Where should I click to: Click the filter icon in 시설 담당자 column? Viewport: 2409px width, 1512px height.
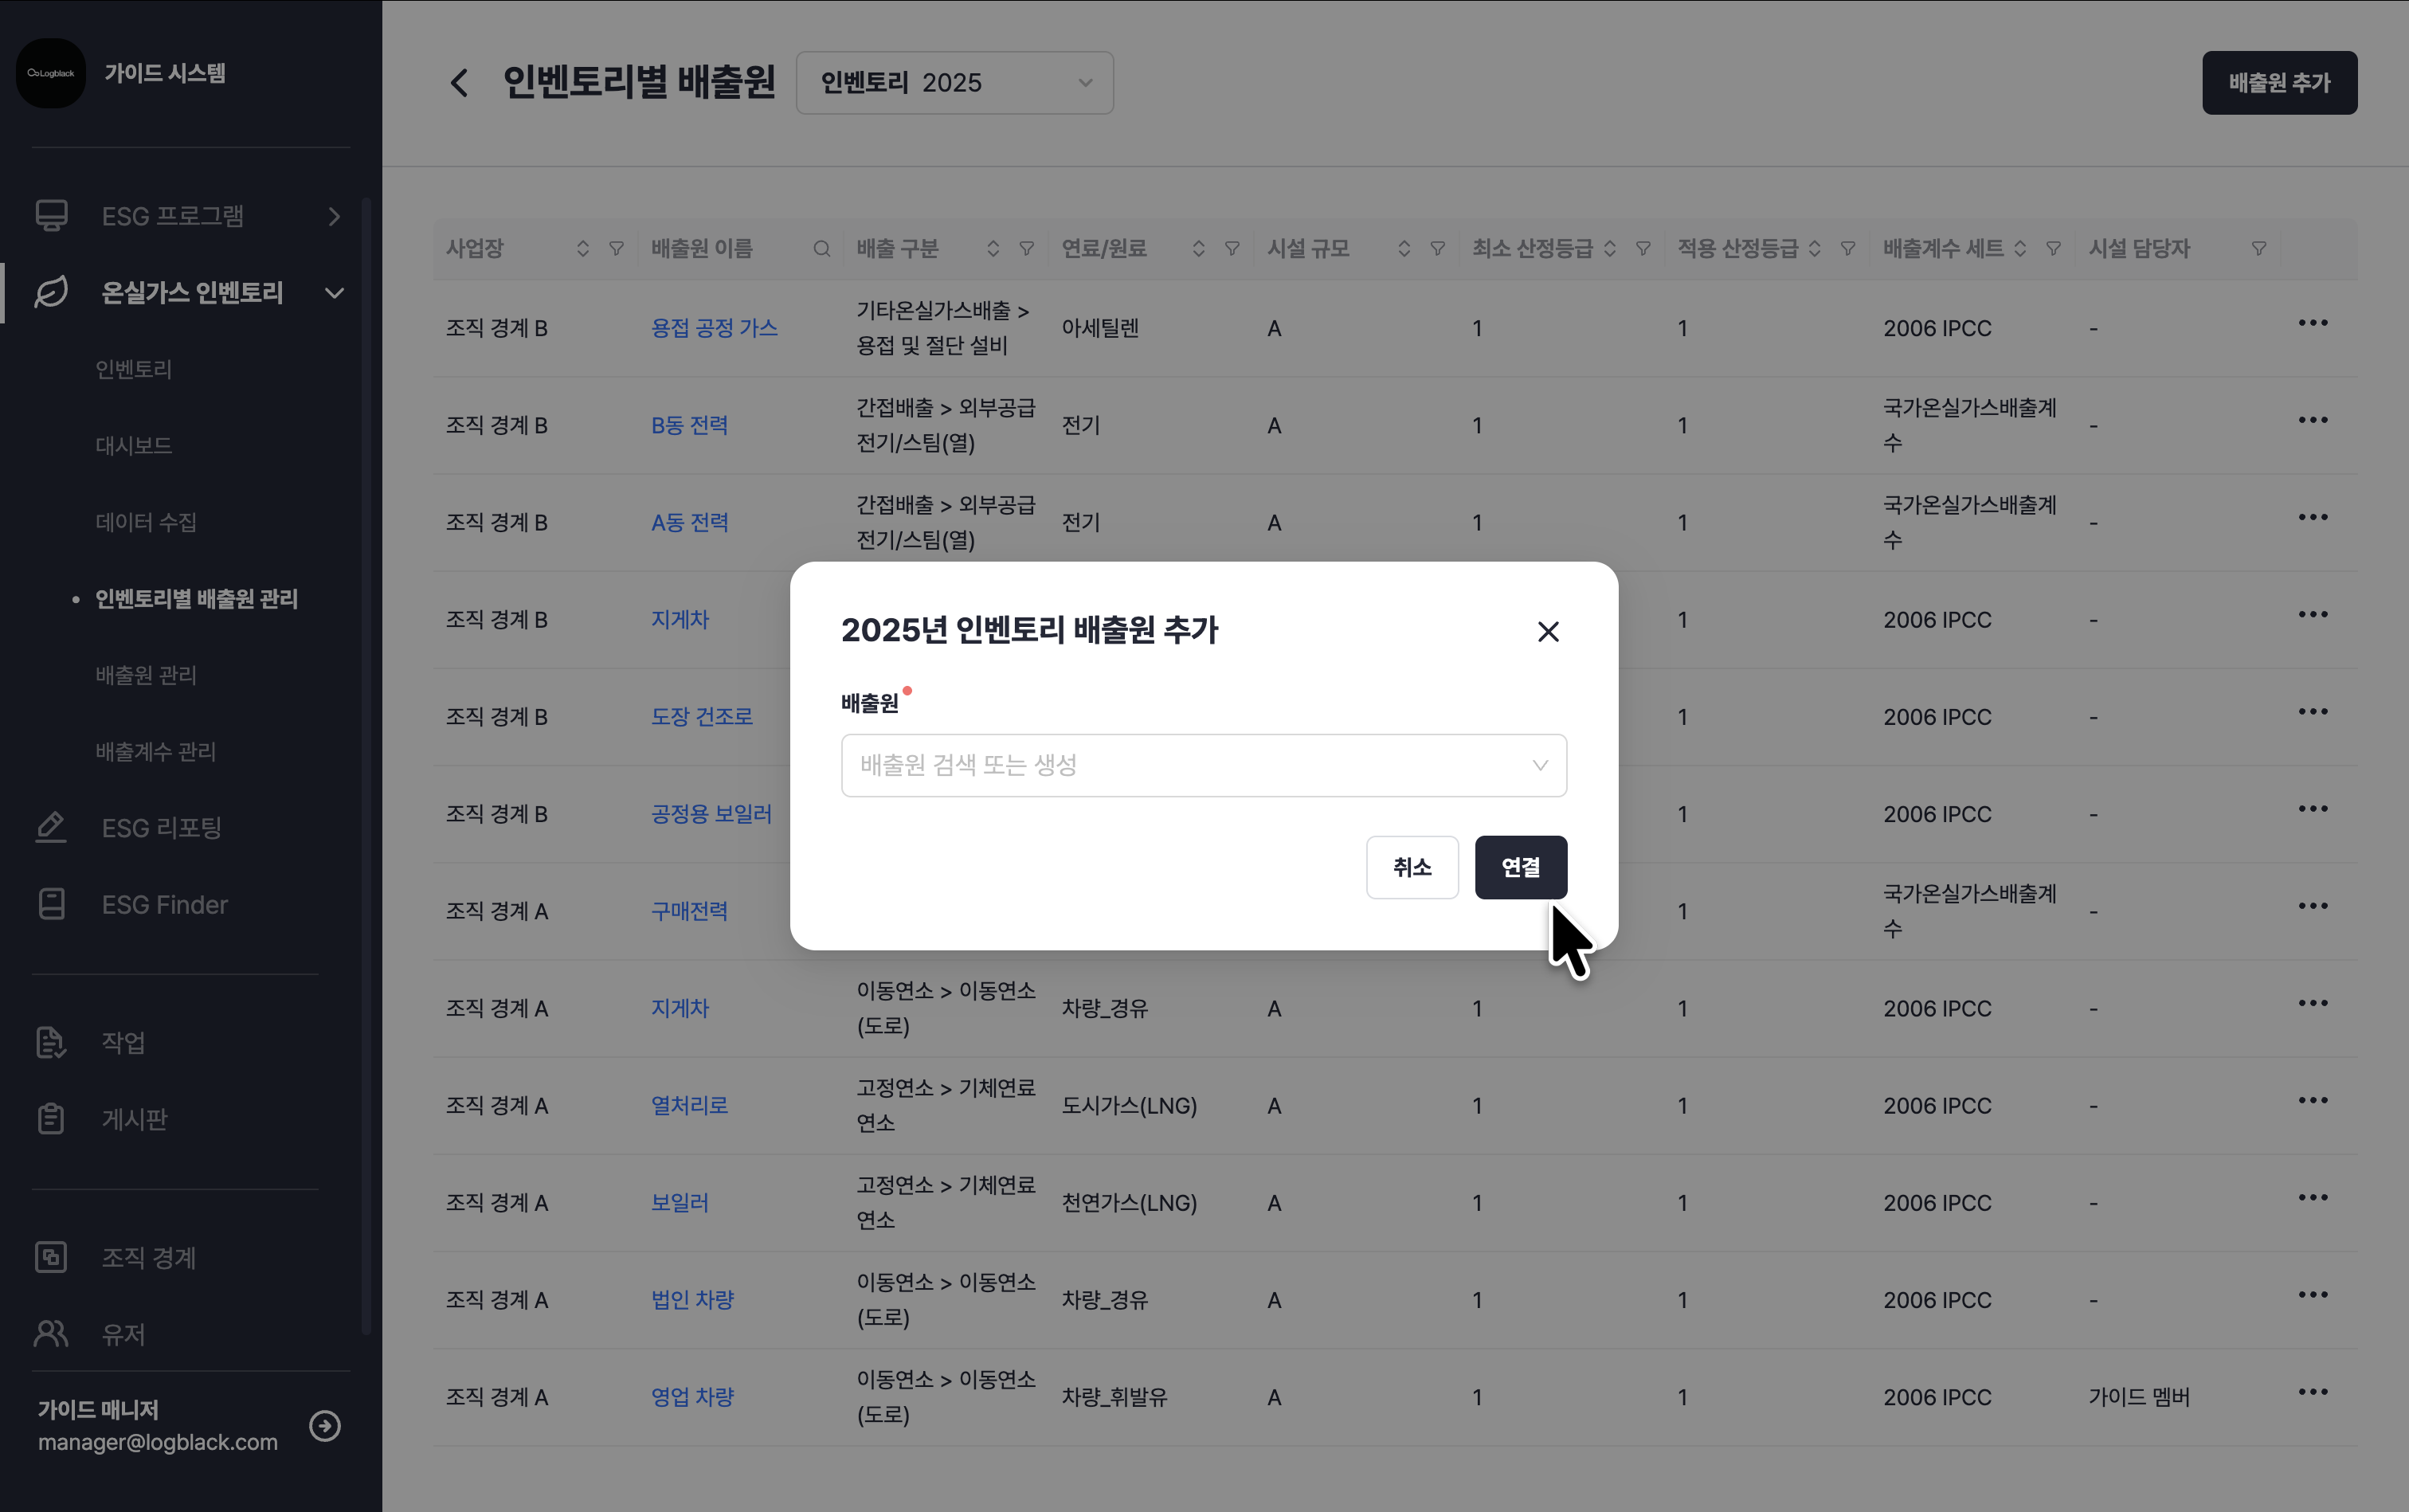pos(2258,249)
